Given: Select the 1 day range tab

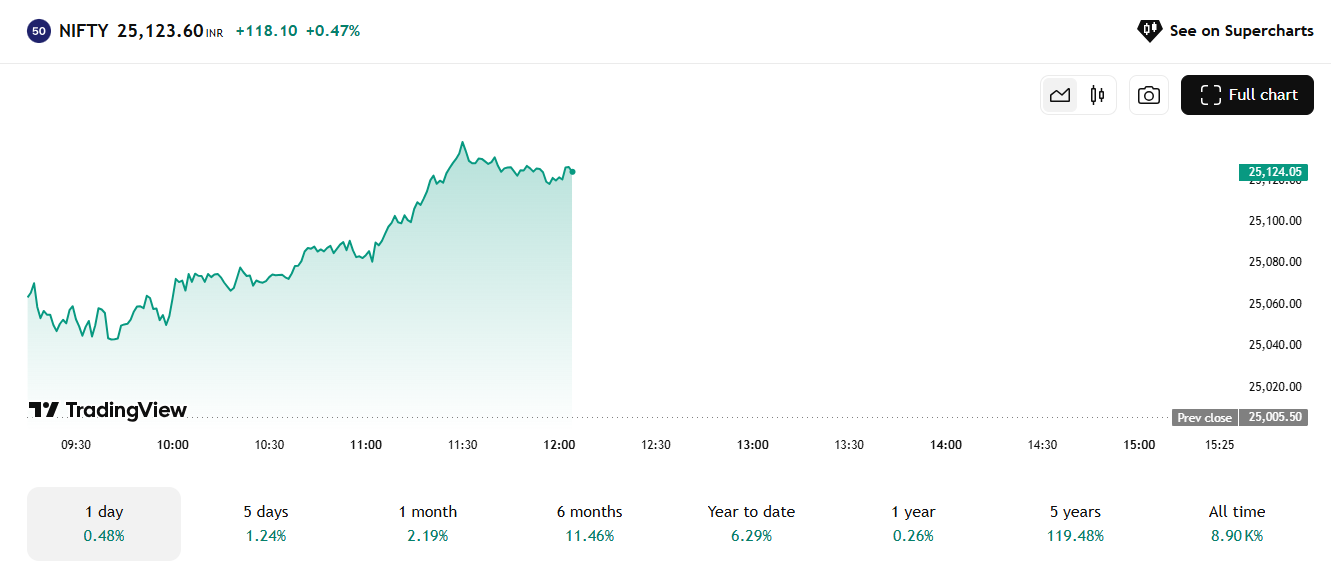Looking at the screenshot, I should tap(104, 524).
